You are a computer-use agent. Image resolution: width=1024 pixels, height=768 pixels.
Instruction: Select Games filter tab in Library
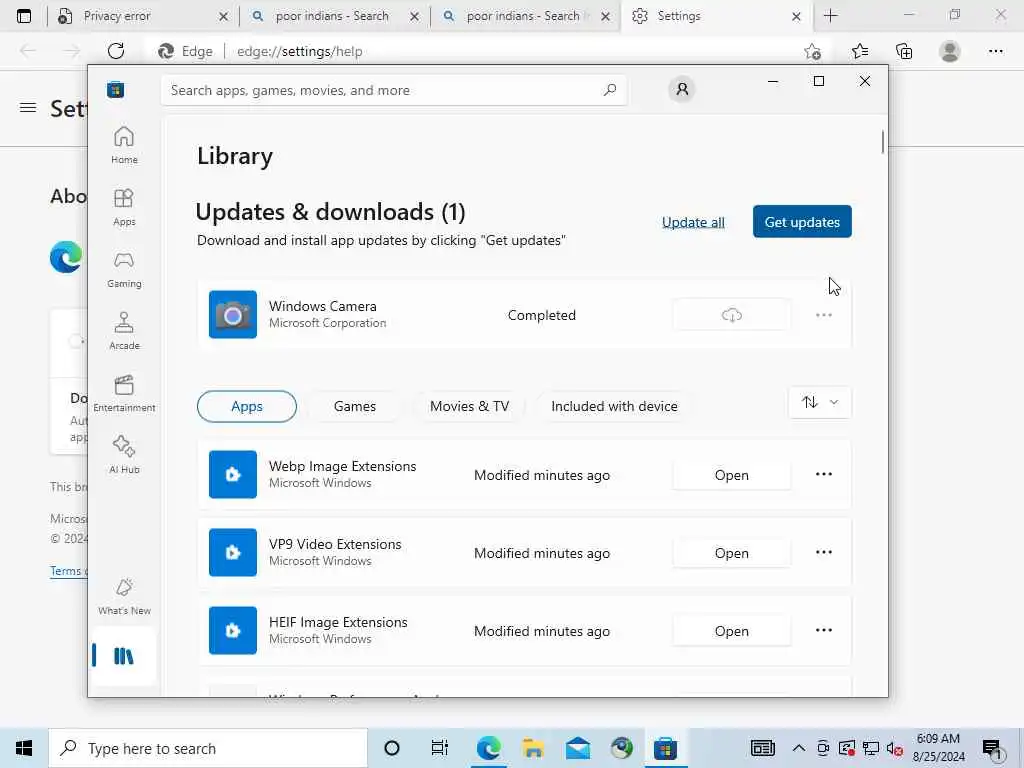(355, 406)
